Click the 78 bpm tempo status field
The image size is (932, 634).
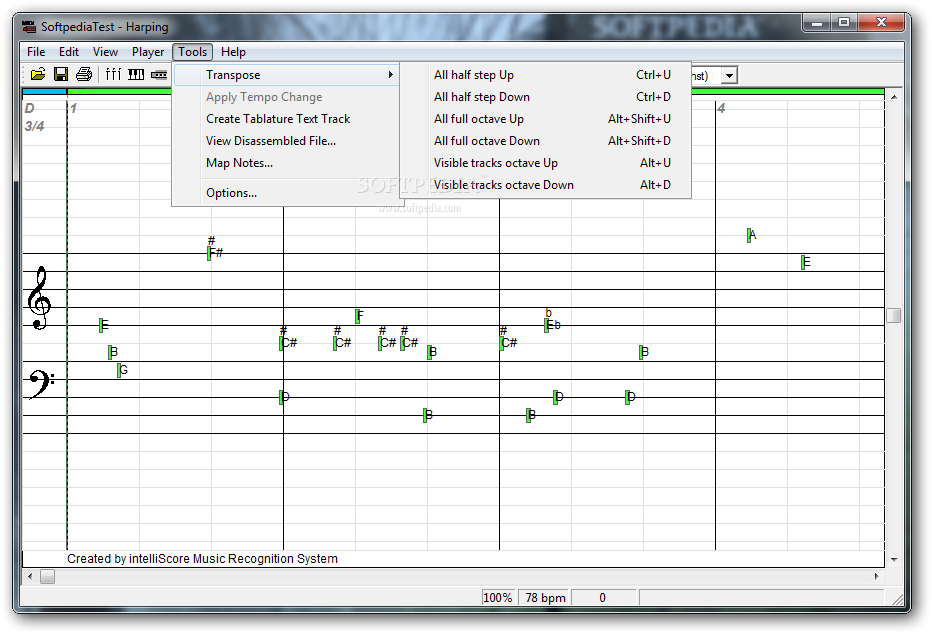pos(545,598)
